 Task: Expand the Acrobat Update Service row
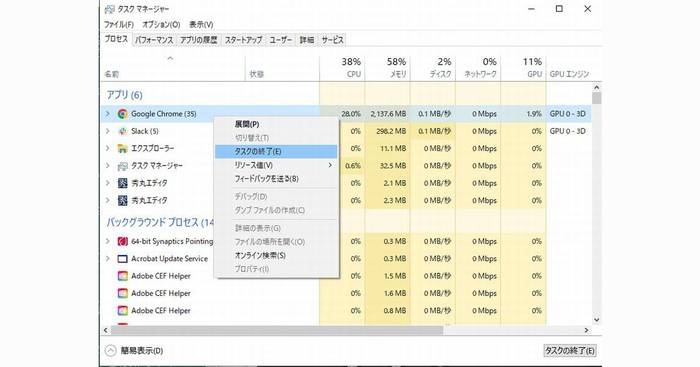(x=108, y=259)
